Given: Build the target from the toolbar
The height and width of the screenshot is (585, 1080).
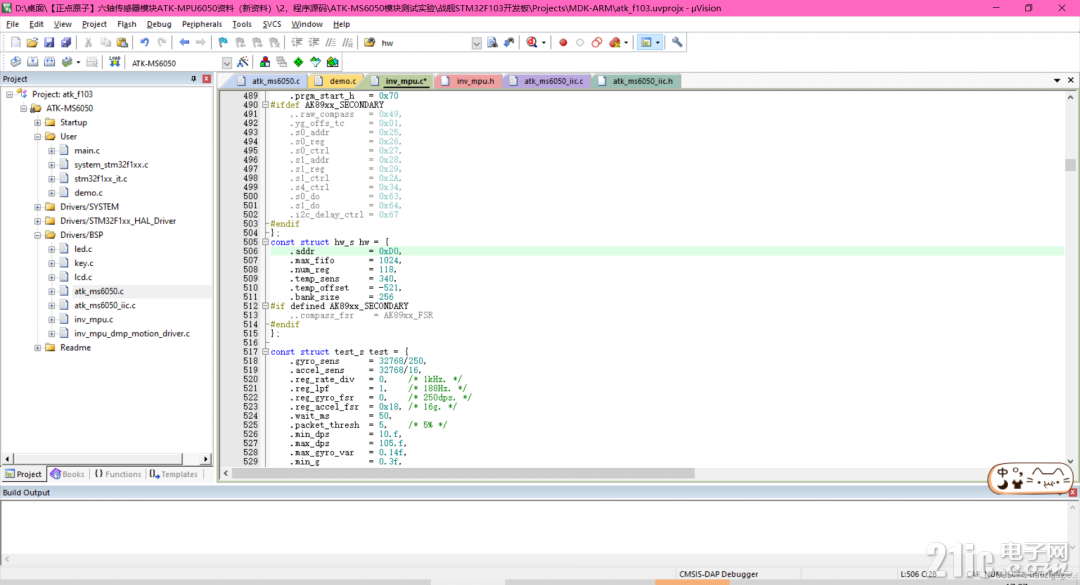Looking at the screenshot, I should pyautogui.click(x=32, y=62).
